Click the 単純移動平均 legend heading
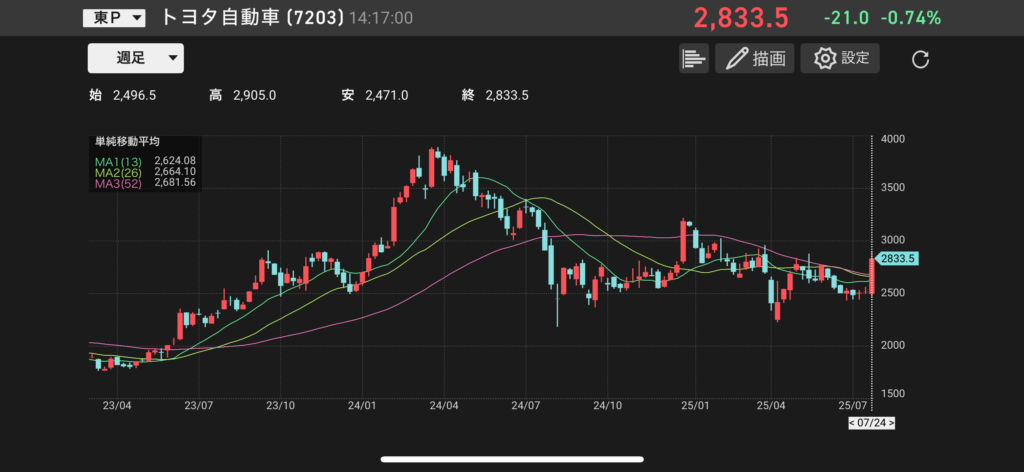 [x=128, y=142]
